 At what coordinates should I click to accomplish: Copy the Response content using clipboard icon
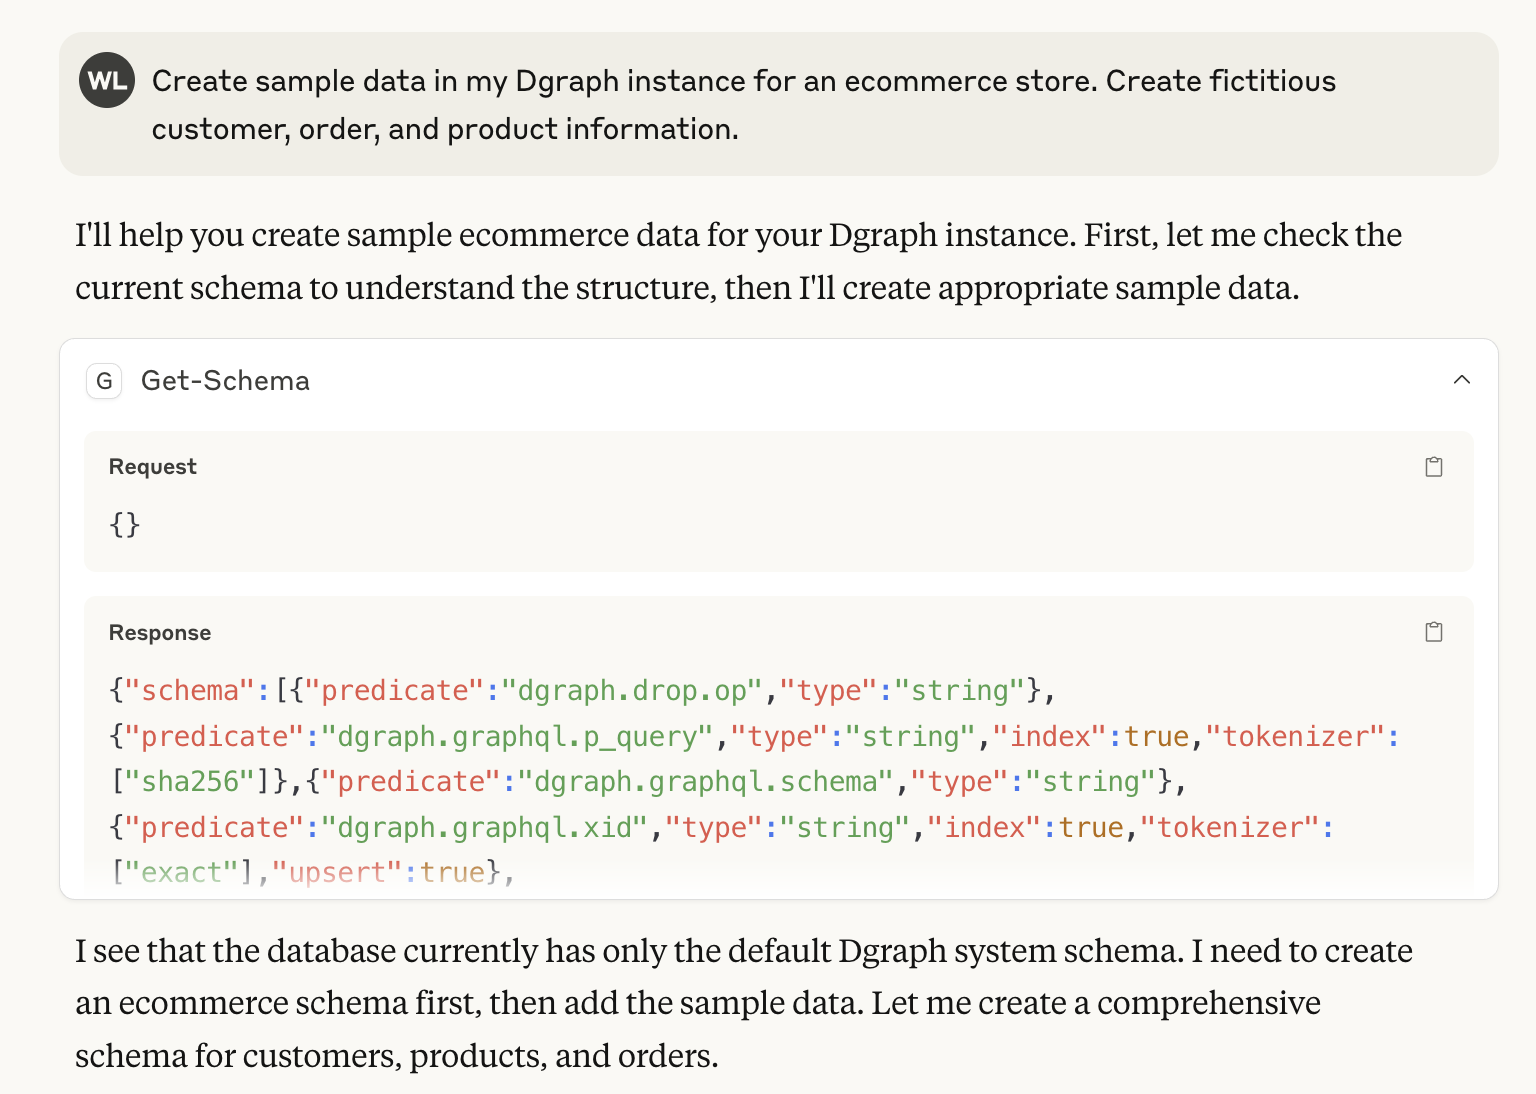pyautogui.click(x=1433, y=632)
